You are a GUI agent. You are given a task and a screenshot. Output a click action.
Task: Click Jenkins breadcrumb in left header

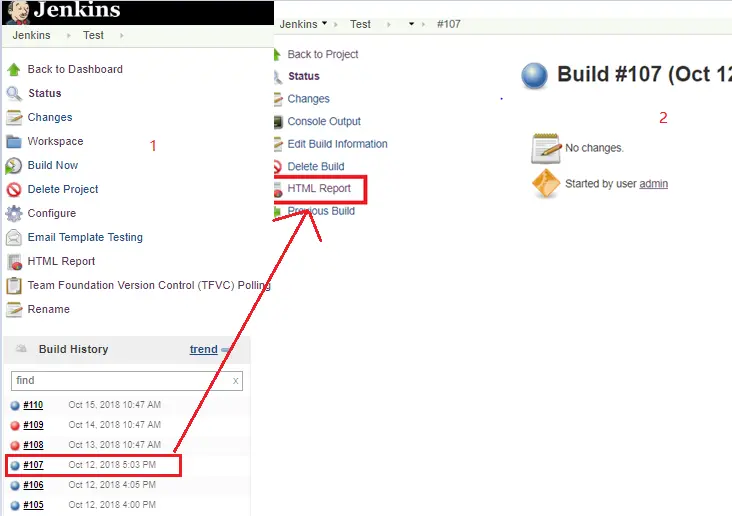(31, 35)
